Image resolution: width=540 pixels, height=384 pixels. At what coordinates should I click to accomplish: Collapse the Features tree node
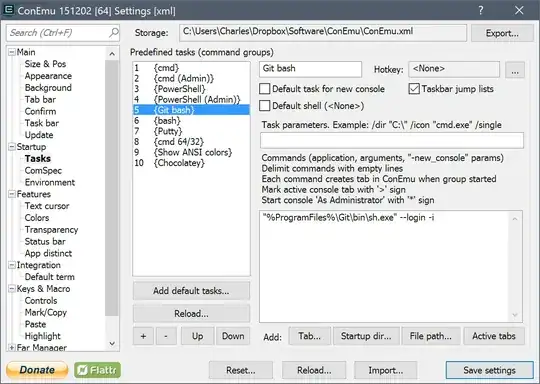click(12, 194)
